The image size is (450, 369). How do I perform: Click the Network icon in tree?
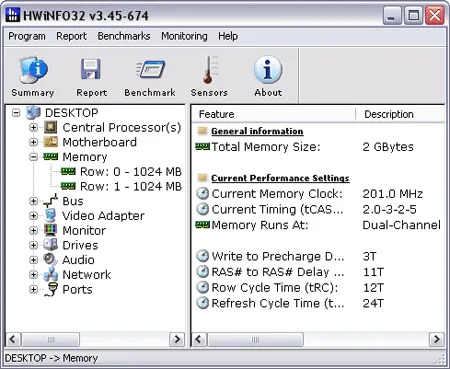pos(51,274)
